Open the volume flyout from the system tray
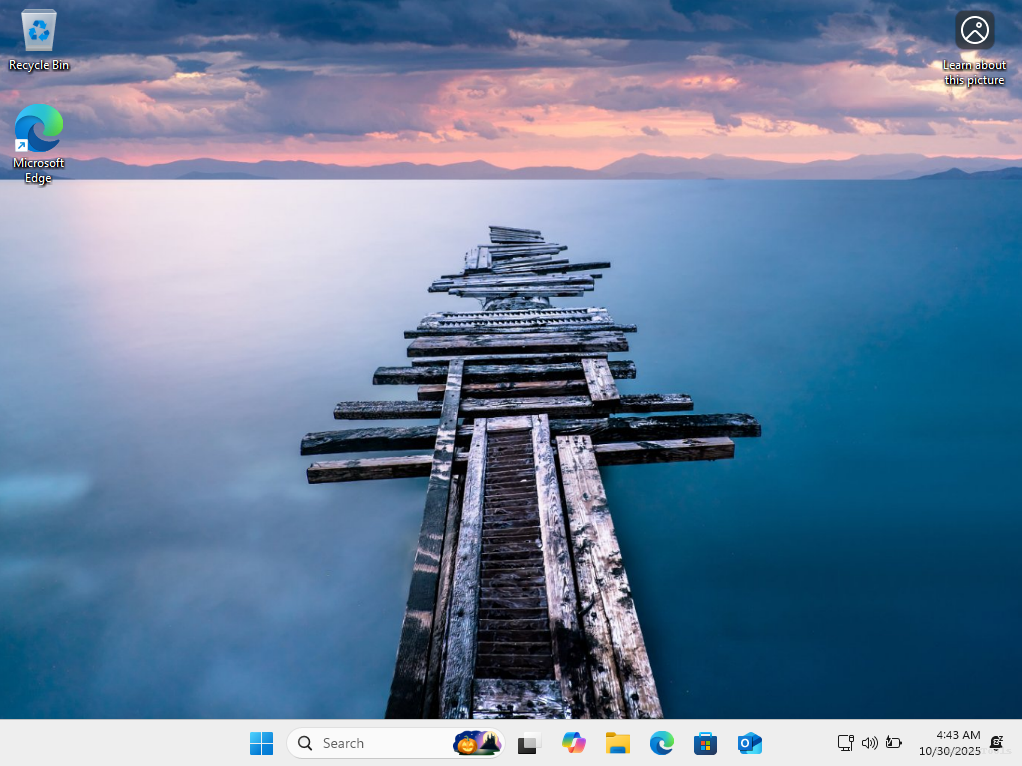This screenshot has width=1022, height=766. 870,743
